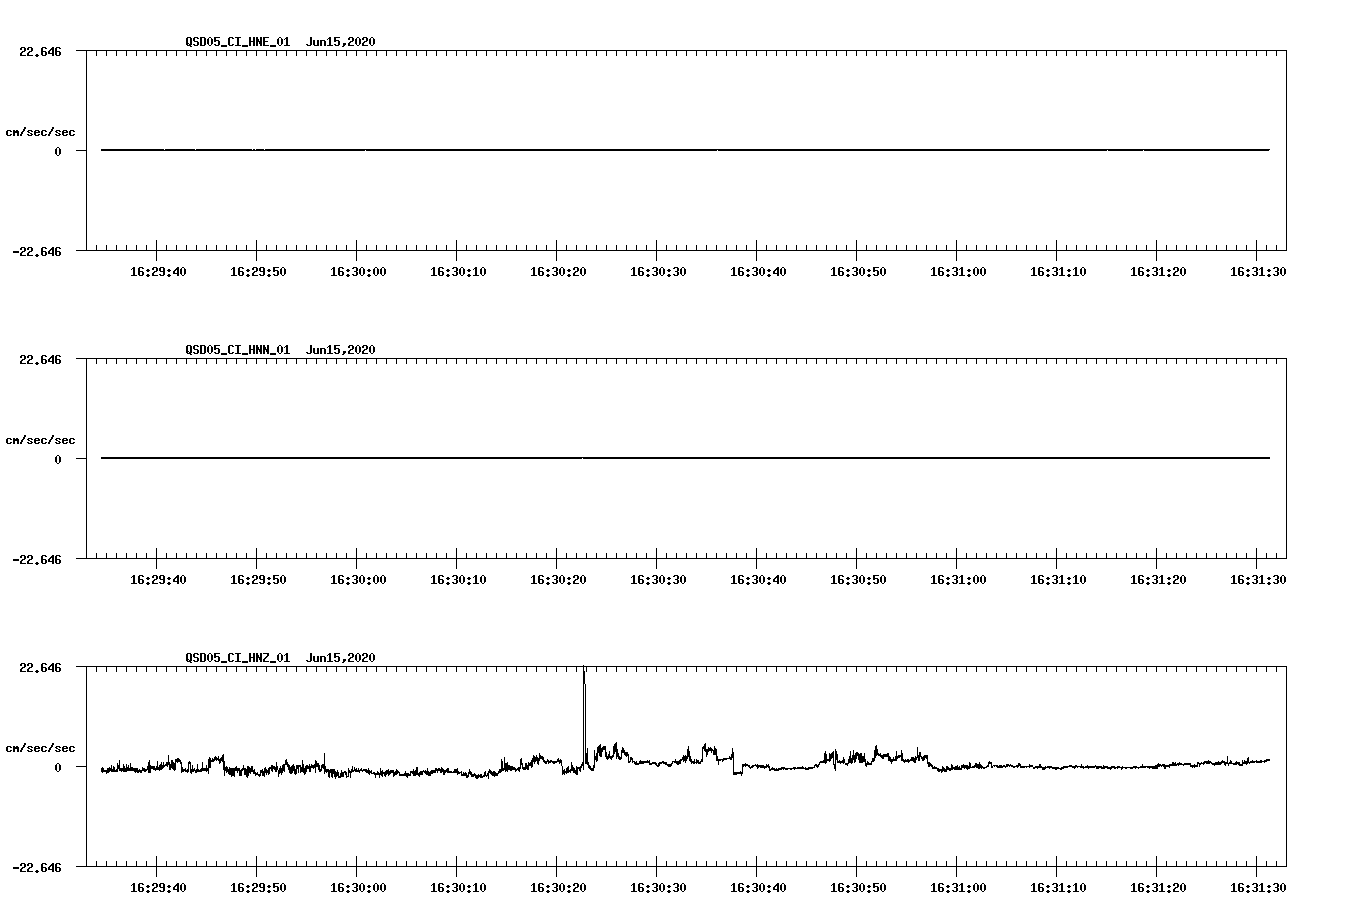Click 16:31:10 time label on HNN axis

1058,580
